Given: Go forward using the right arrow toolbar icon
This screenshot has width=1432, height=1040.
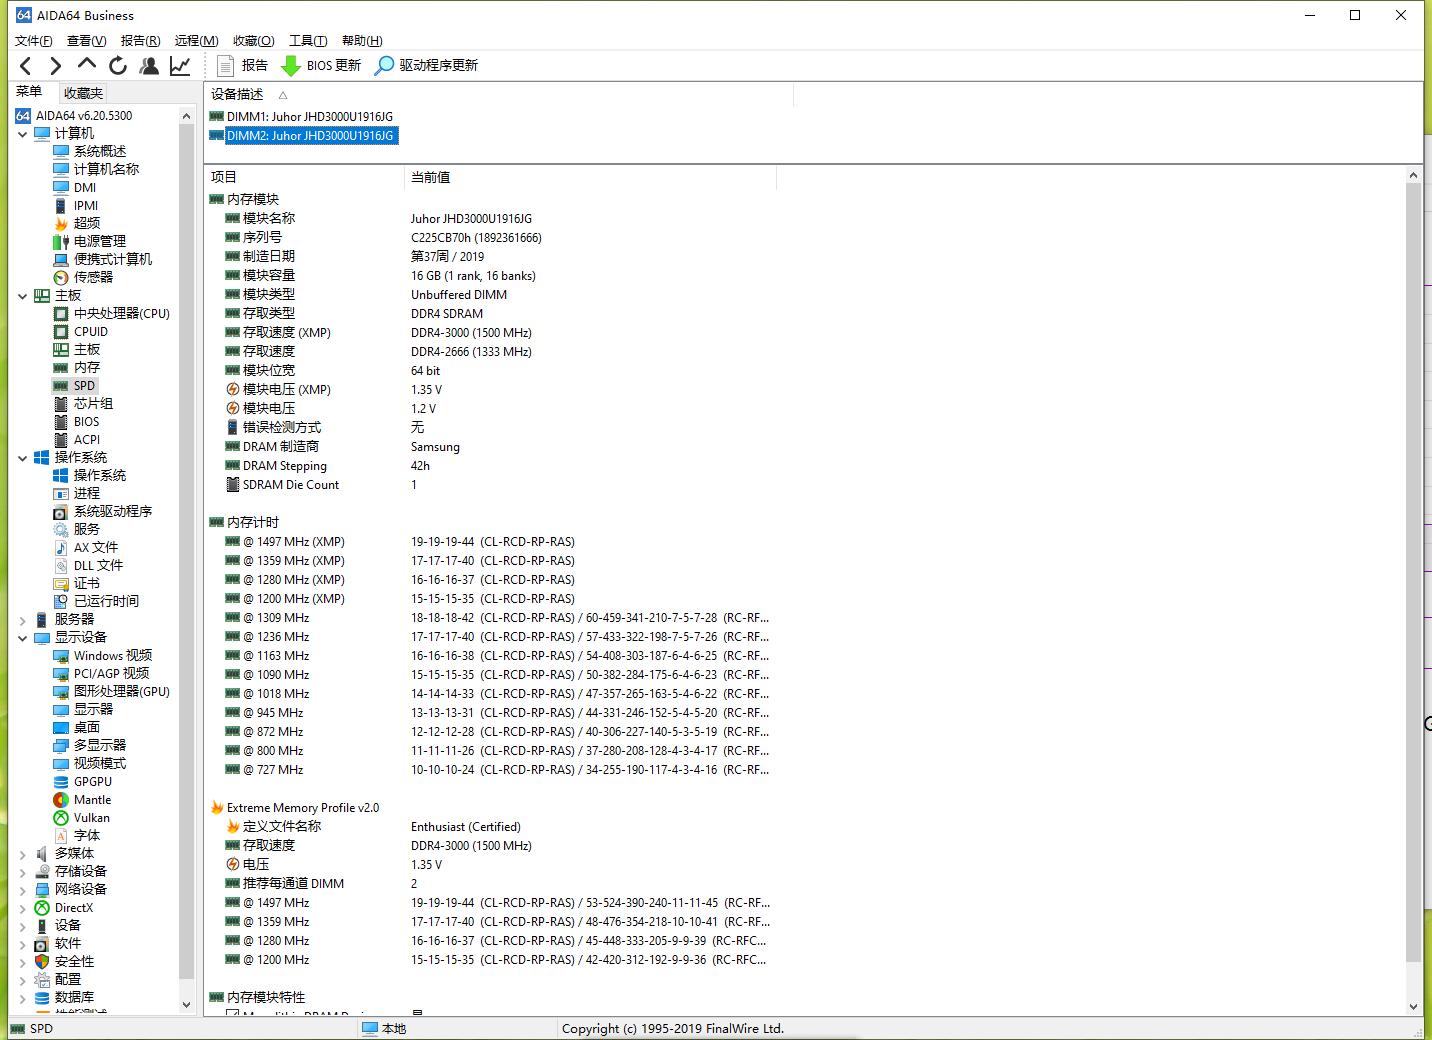Looking at the screenshot, I should [56, 66].
